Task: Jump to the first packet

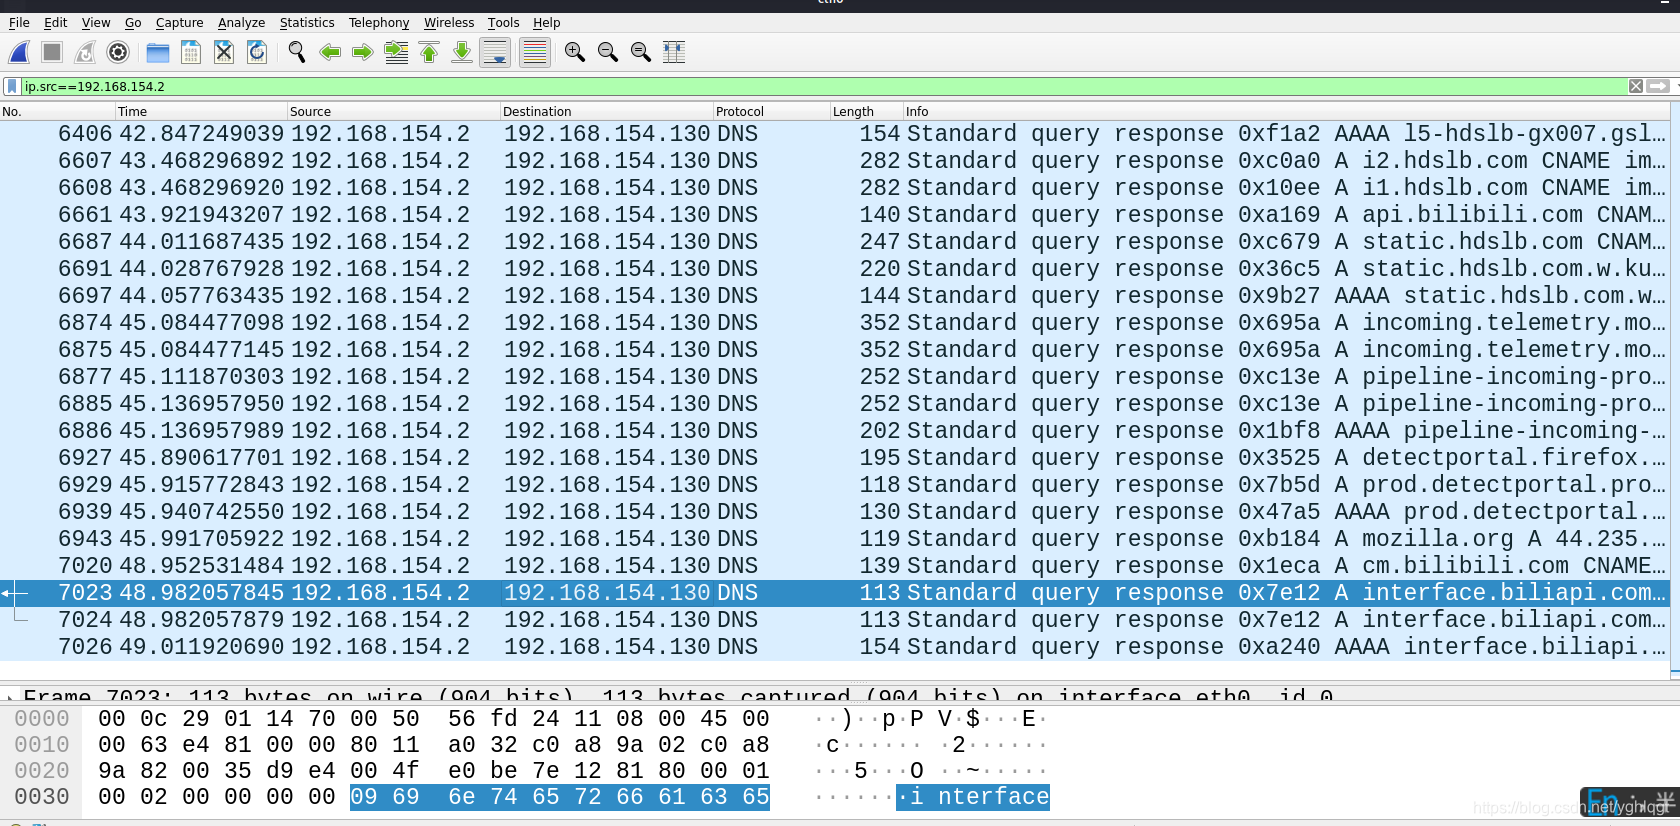Action: [x=429, y=52]
